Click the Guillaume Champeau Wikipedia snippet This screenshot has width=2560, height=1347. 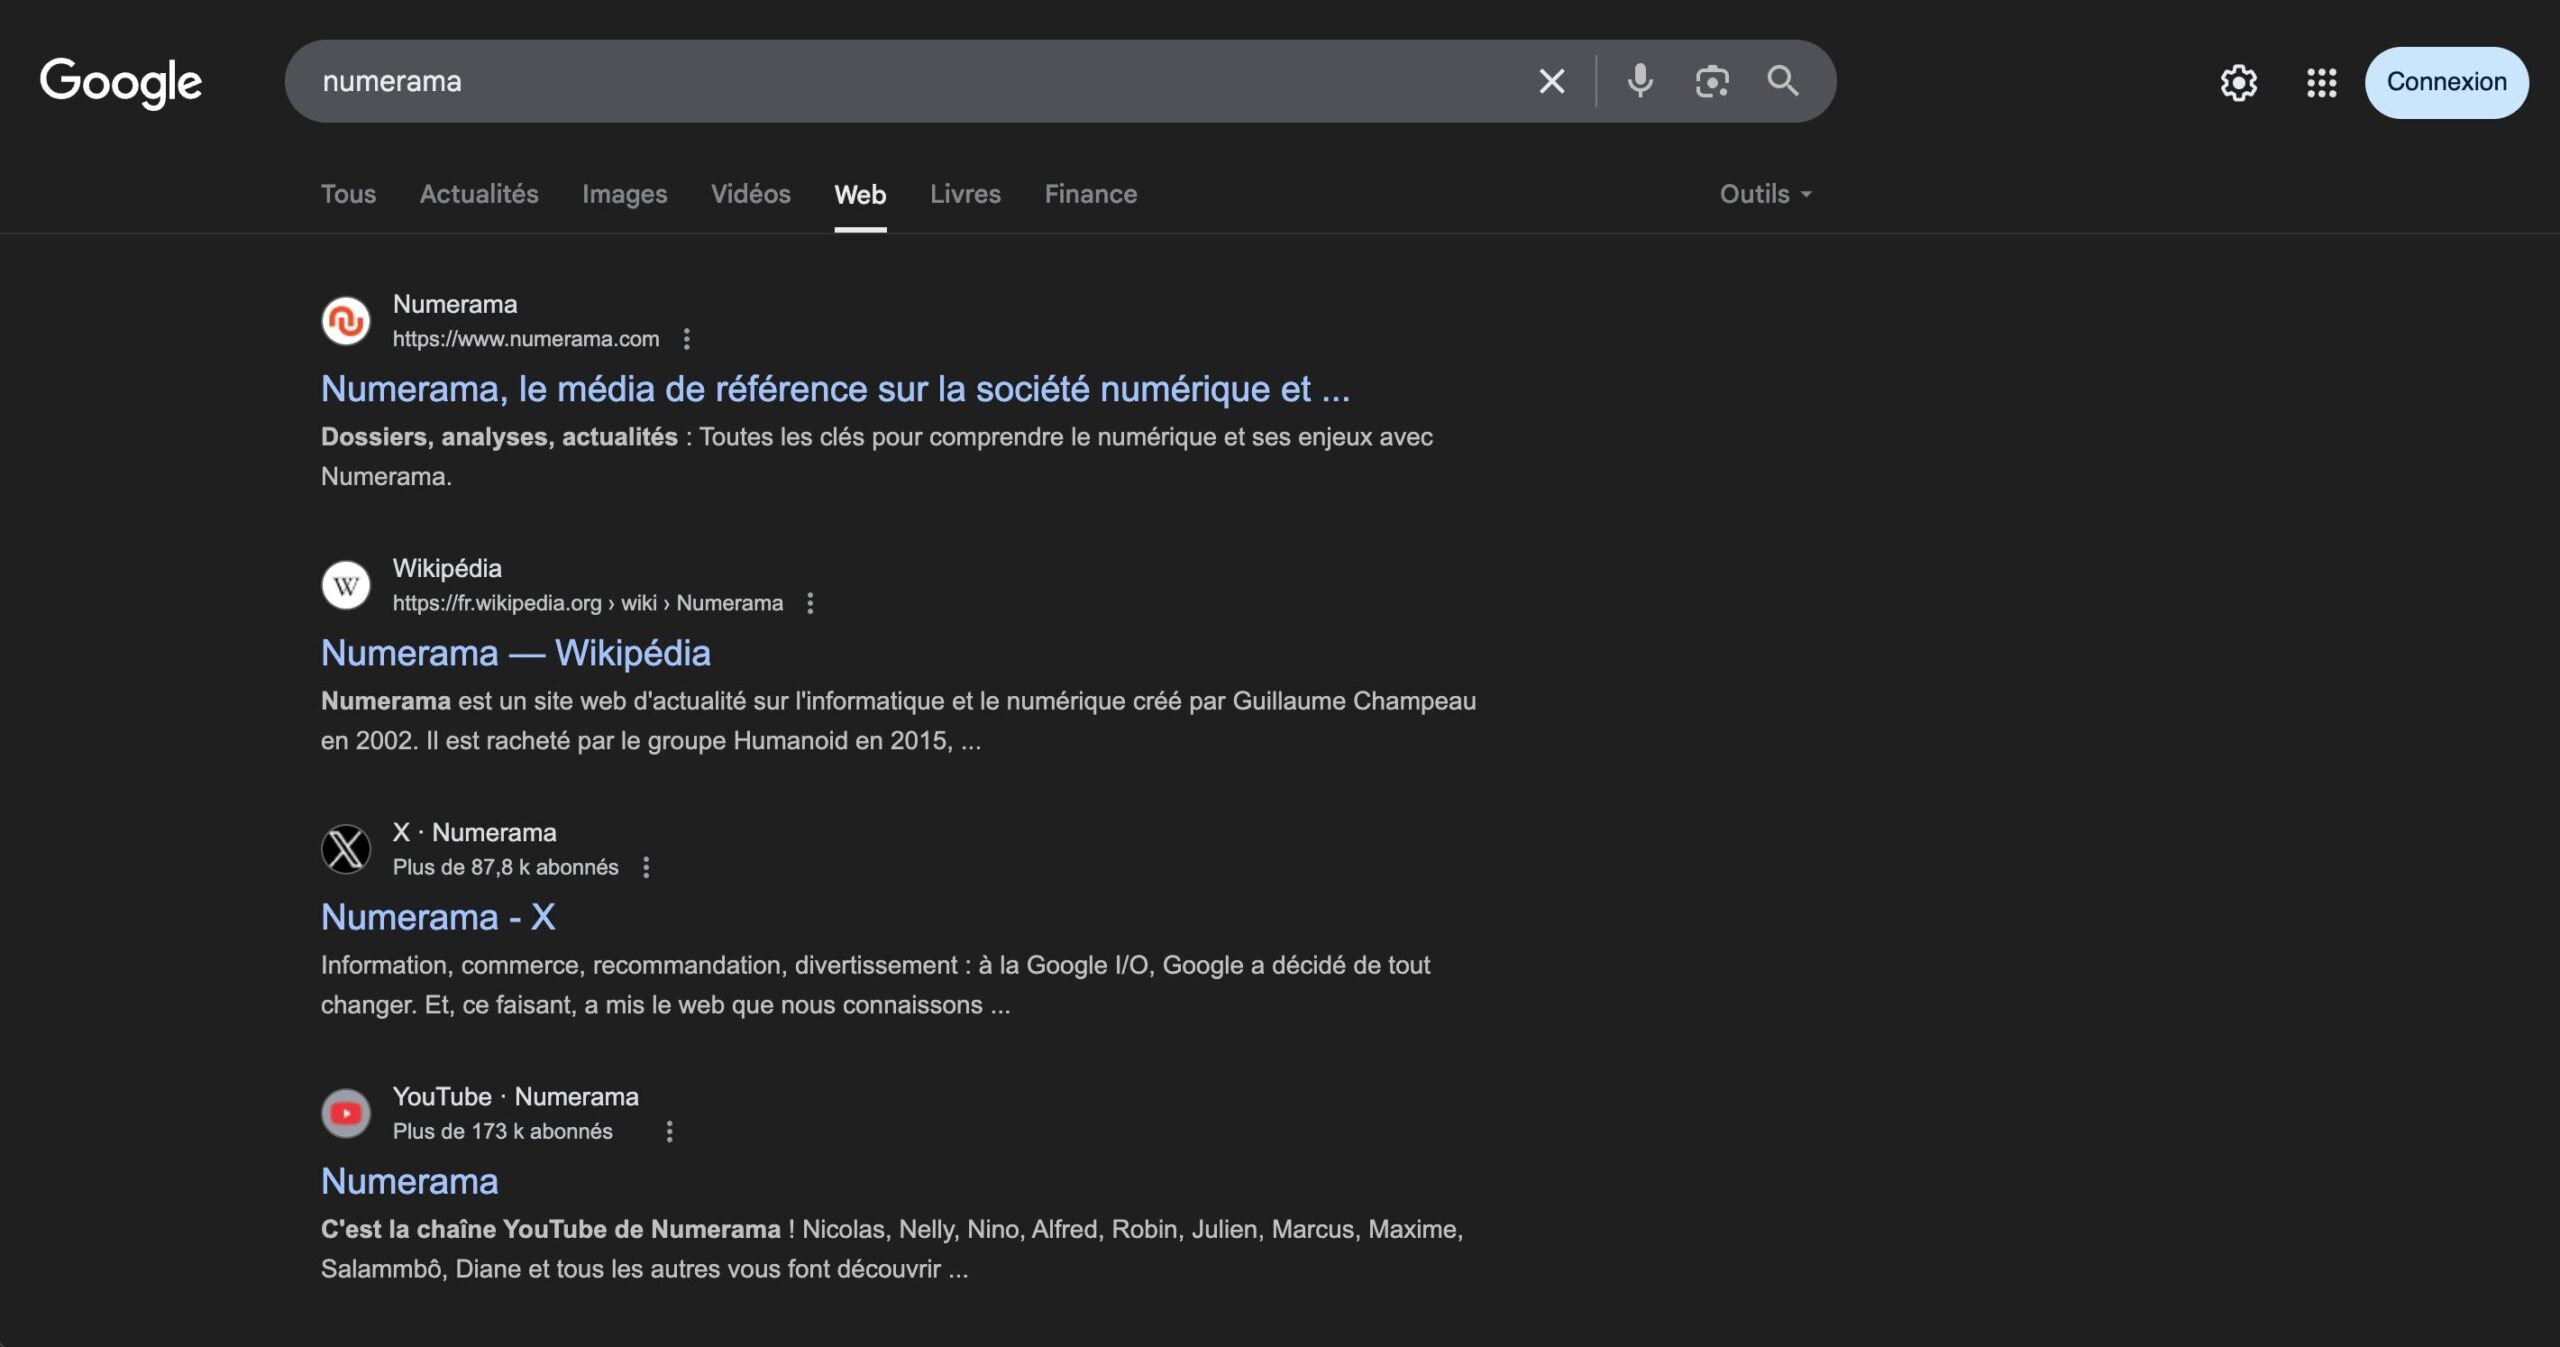coord(898,720)
